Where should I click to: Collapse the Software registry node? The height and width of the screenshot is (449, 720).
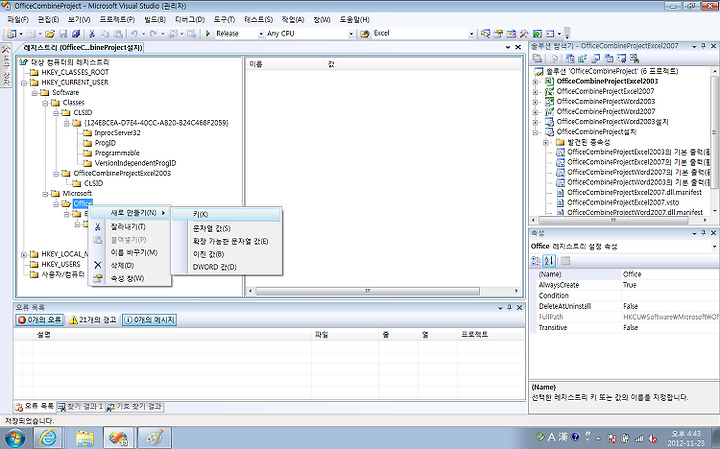pos(34,93)
